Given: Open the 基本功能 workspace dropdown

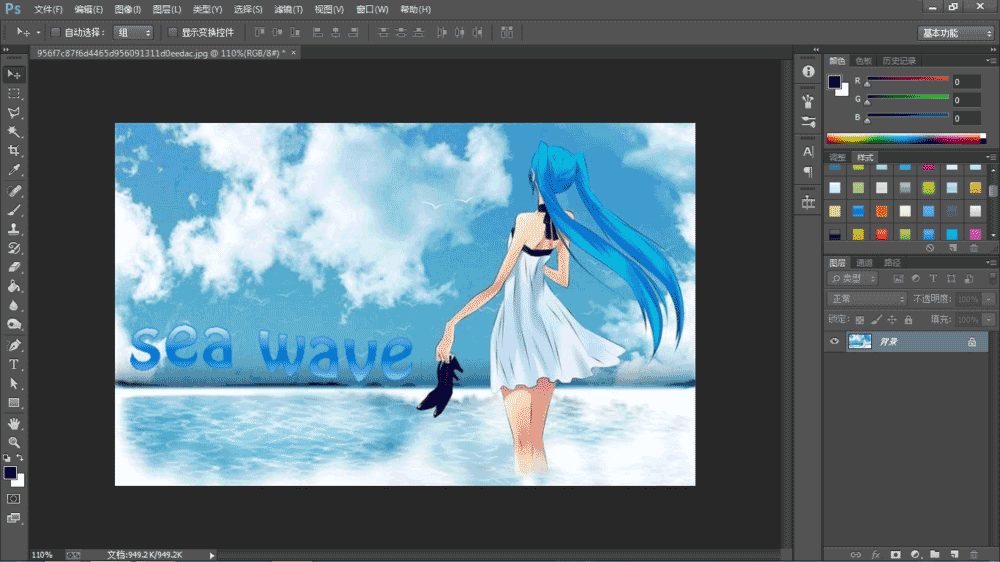Looking at the screenshot, I should [x=955, y=33].
